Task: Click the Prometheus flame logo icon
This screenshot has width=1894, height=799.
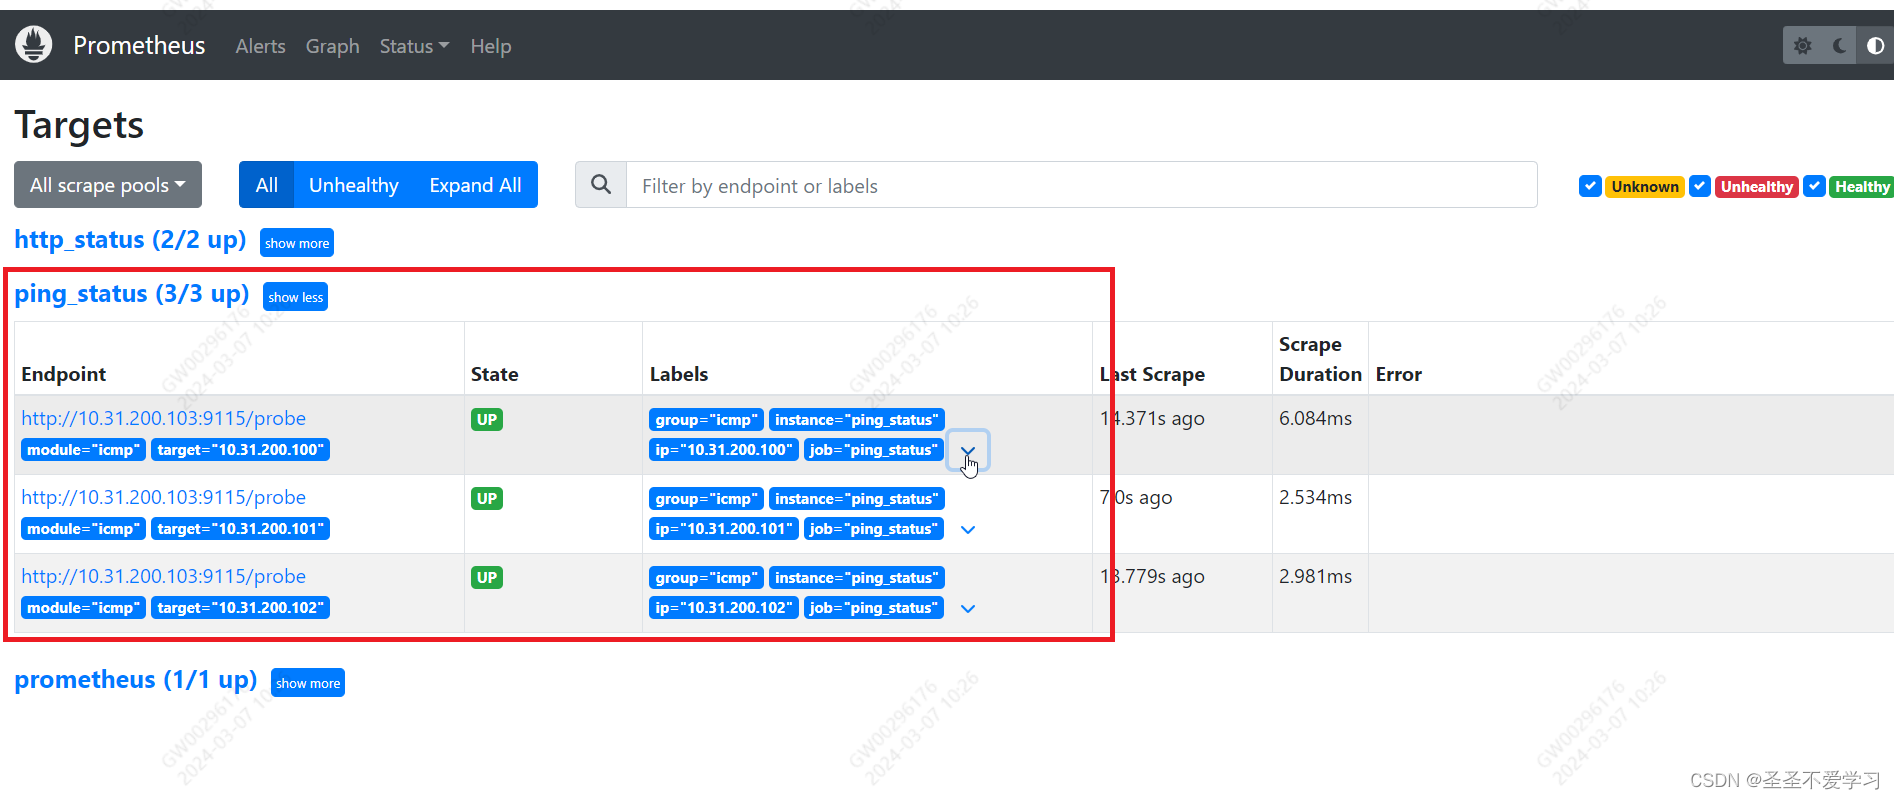Action: (33, 45)
